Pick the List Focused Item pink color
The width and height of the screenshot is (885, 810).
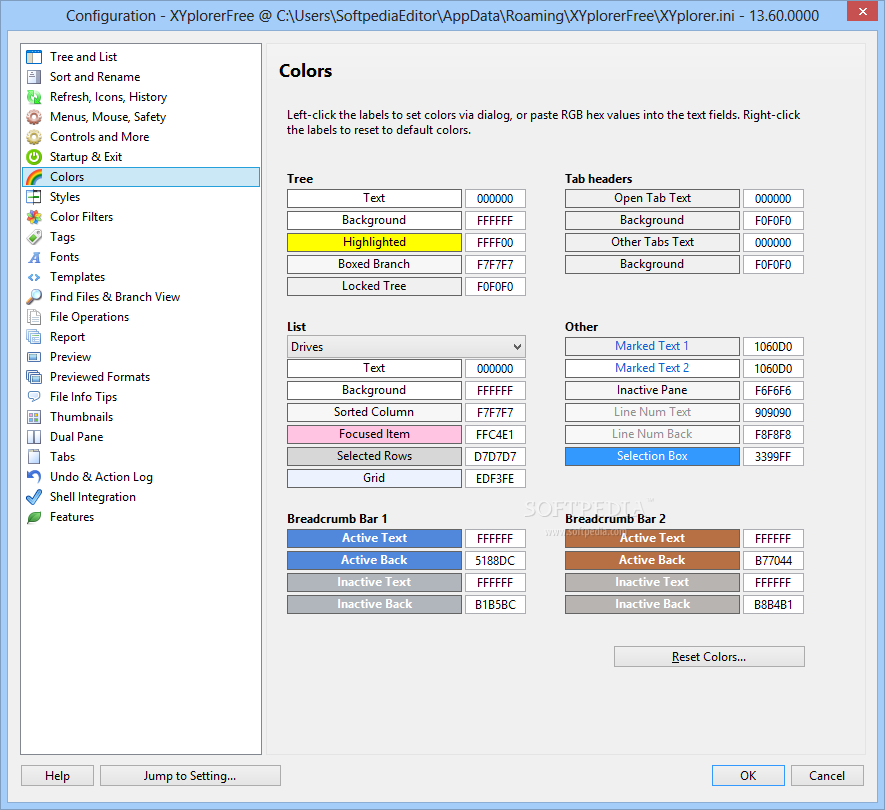(x=374, y=434)
